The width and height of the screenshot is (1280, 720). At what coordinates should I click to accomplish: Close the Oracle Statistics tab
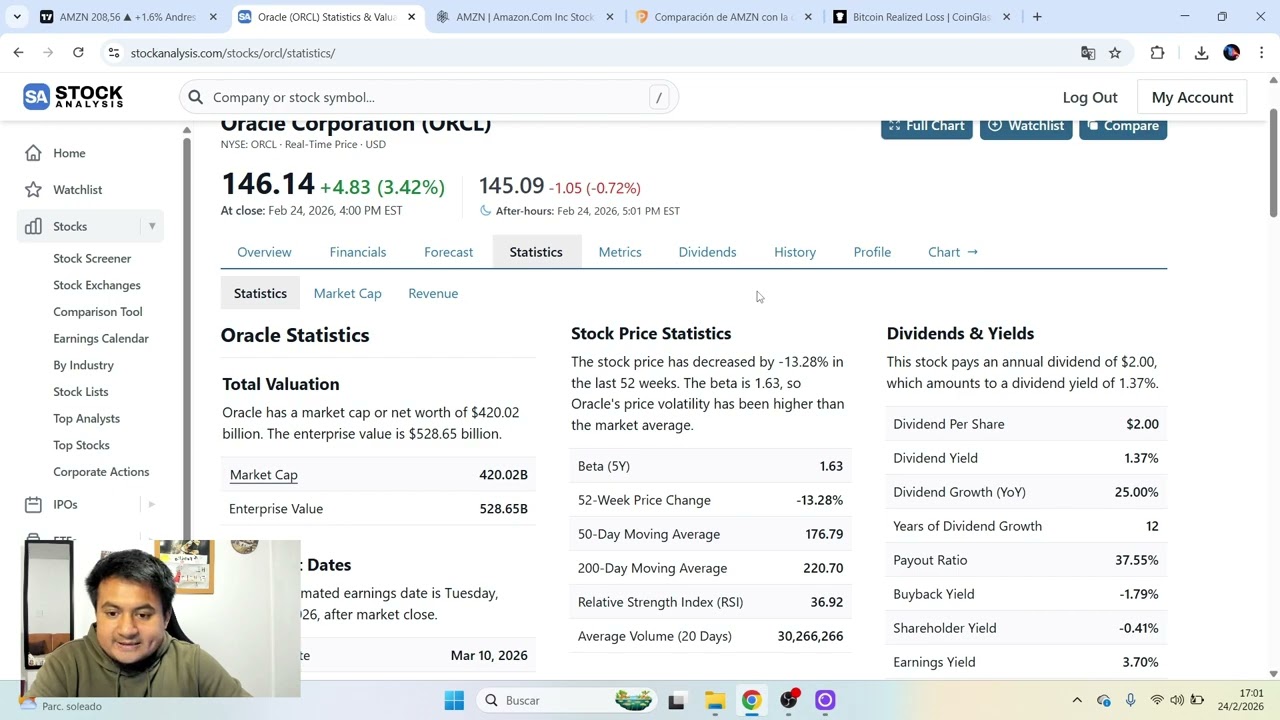click(x=411, y=17)
